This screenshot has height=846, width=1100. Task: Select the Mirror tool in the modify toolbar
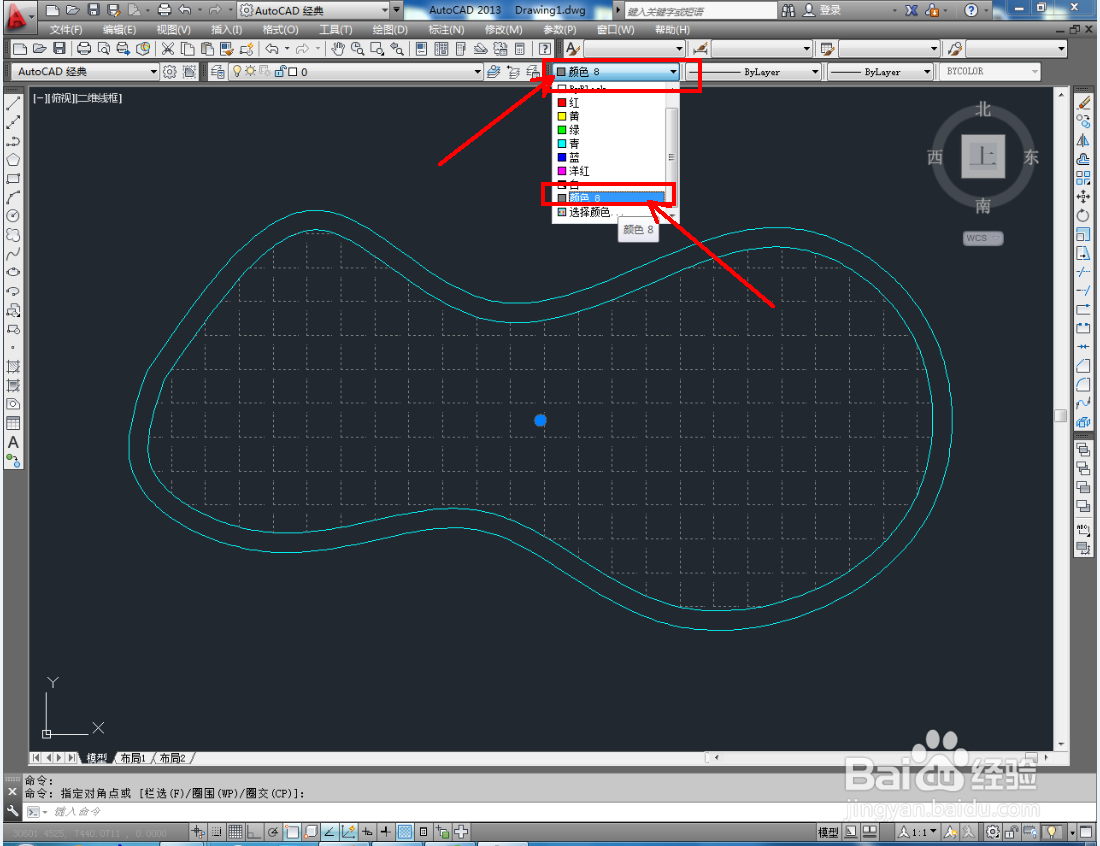pyautogui.click(x=1084, y=141)
